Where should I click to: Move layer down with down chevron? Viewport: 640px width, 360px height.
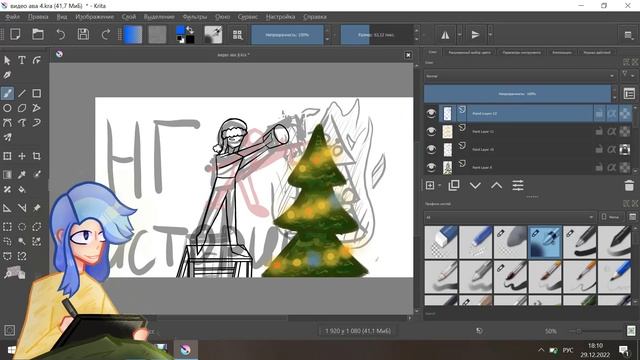pyautogui.click(x=475, y=186)
